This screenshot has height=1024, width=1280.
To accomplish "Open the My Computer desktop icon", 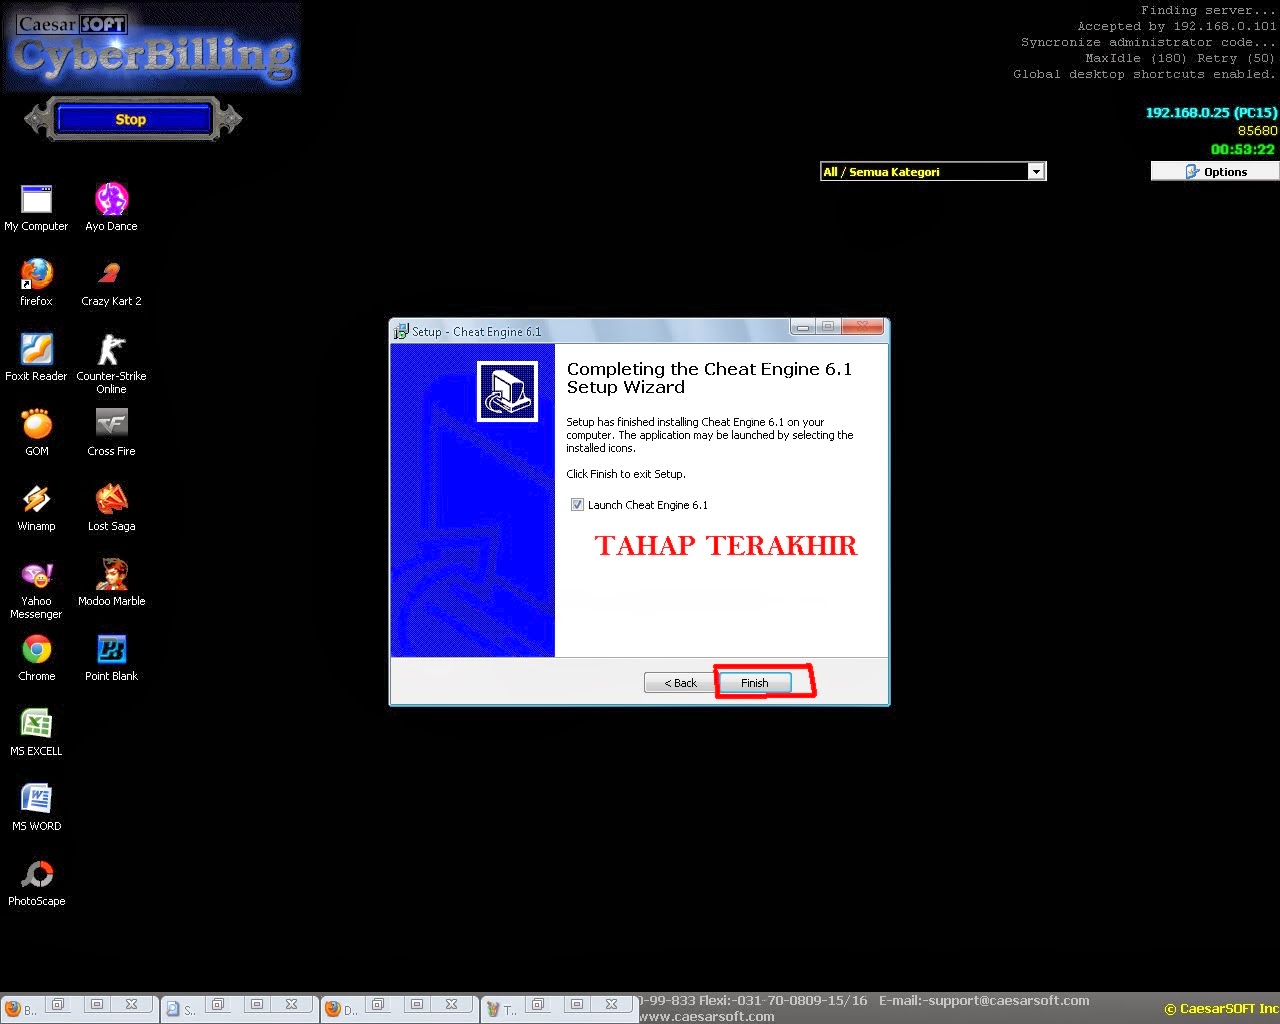I will pos(36,208).
